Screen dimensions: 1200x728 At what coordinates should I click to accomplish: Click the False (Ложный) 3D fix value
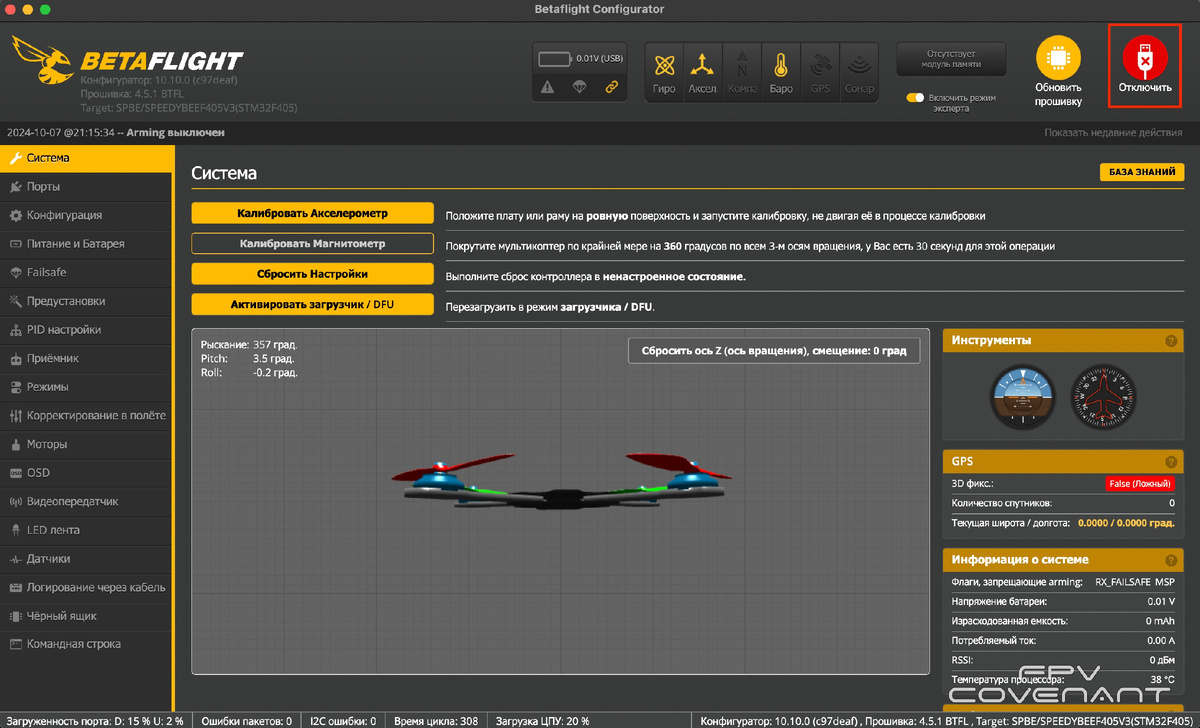coord(1140,483)
